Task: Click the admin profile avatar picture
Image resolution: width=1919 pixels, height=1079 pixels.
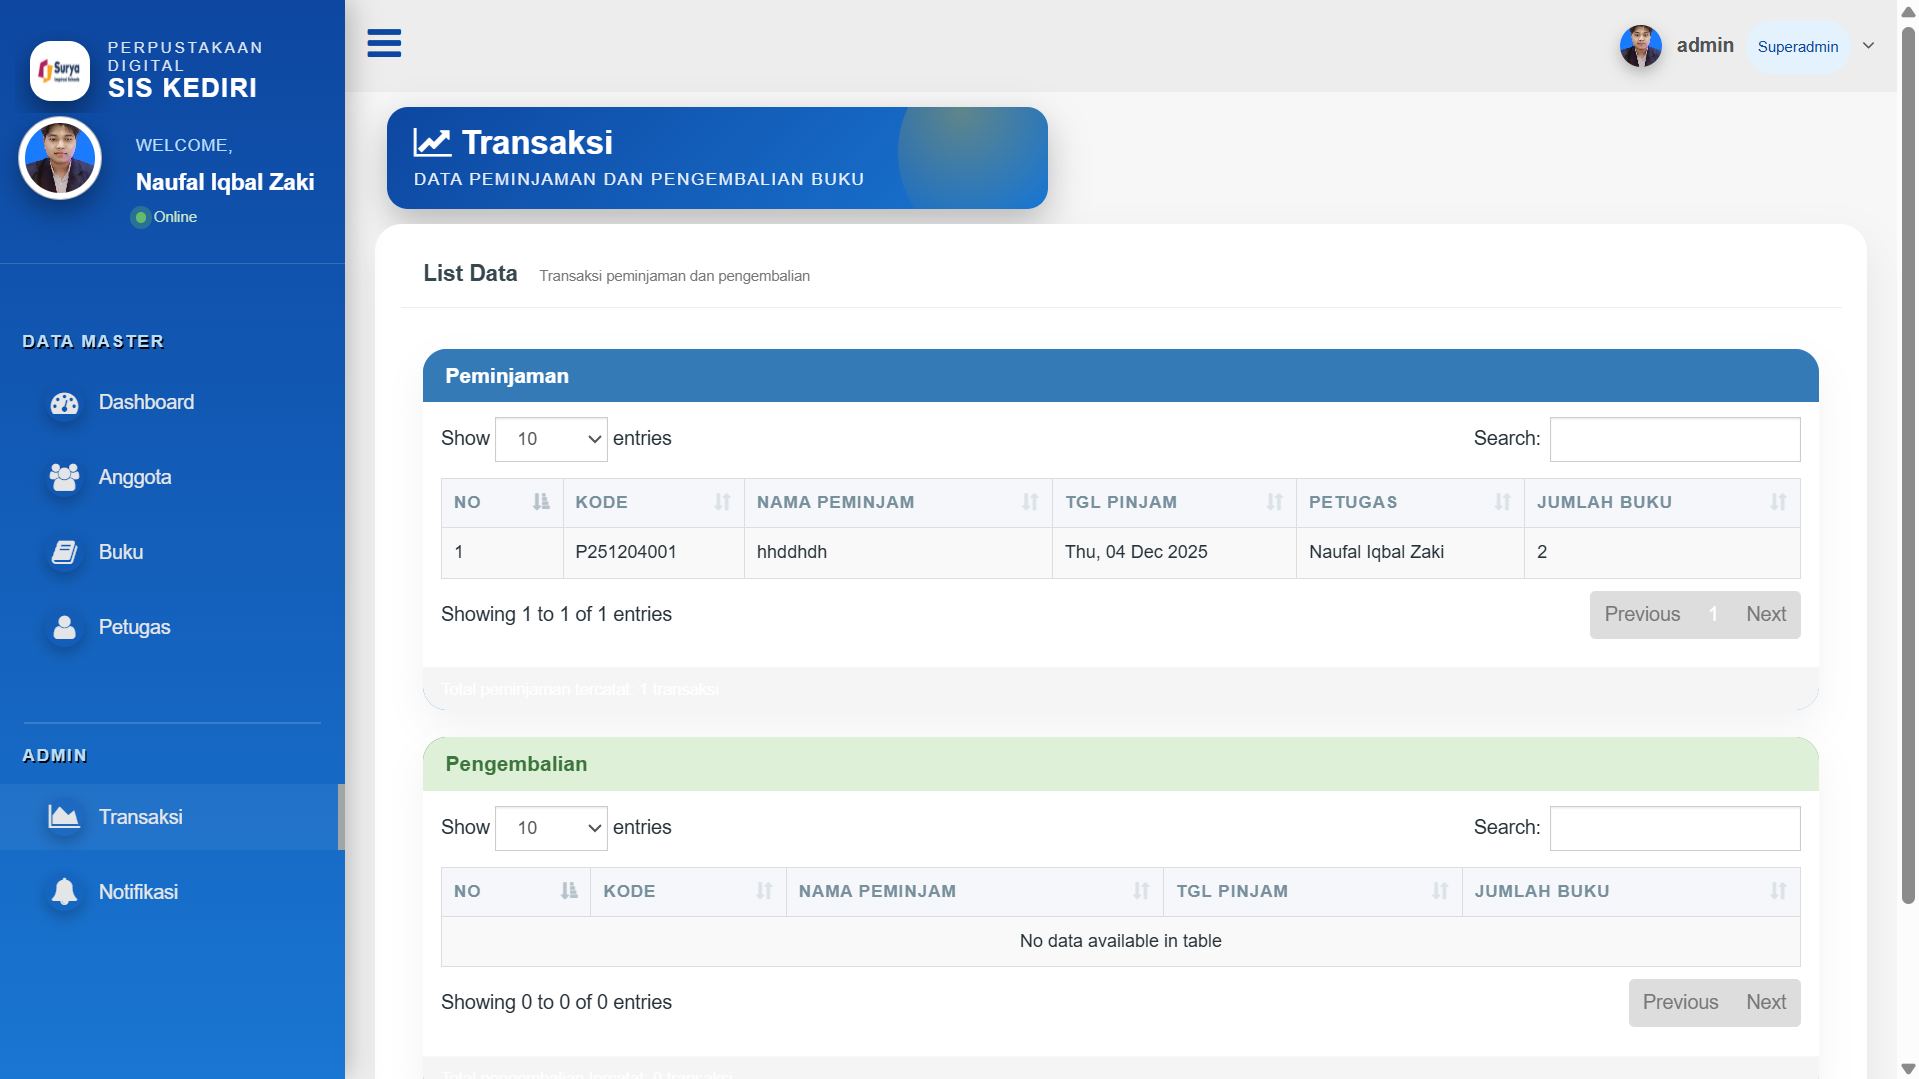Action: point(1640,45)
